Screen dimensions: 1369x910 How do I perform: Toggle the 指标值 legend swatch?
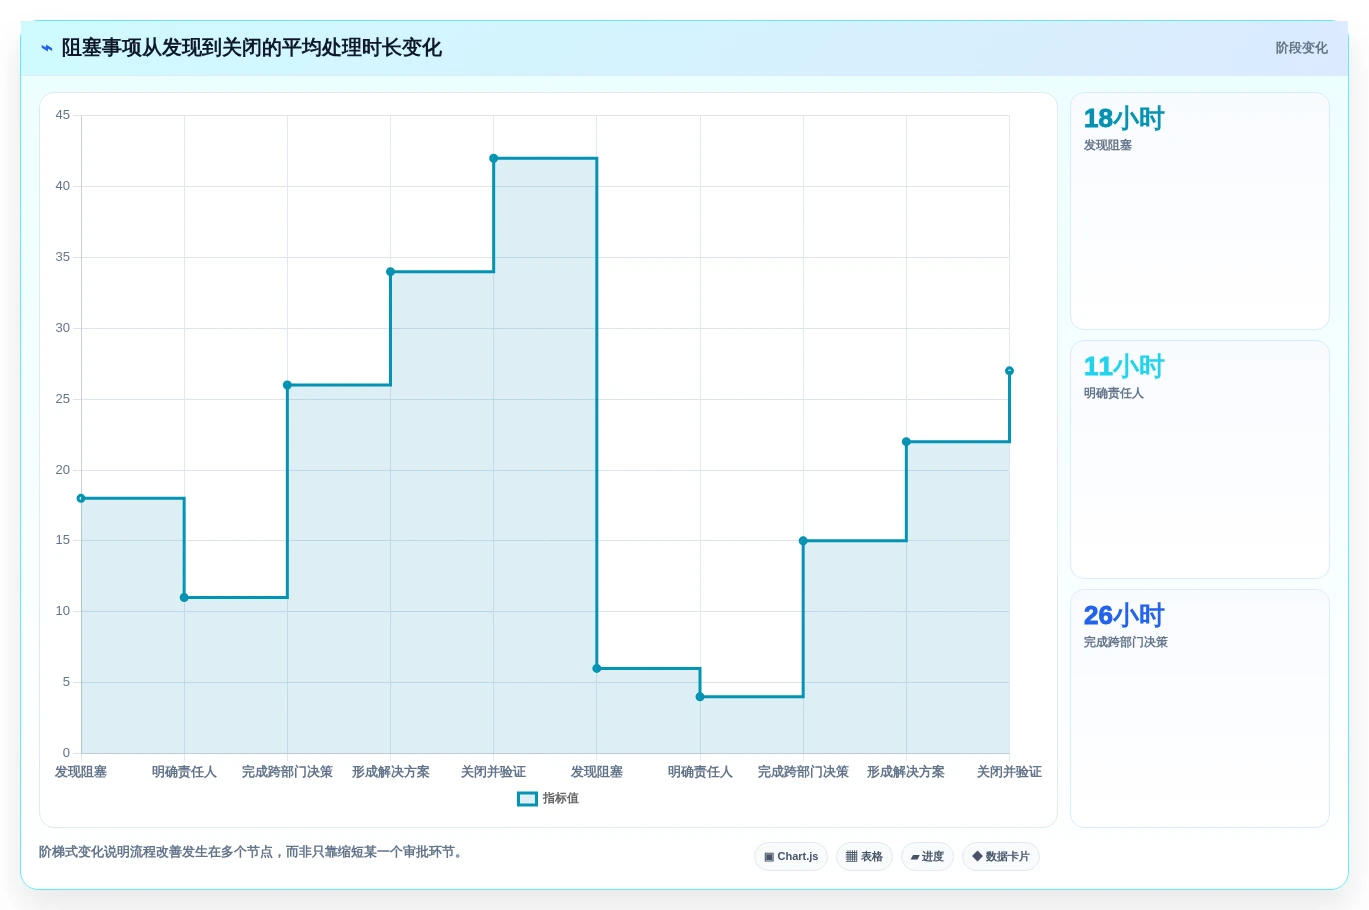[x=527, y=799]
